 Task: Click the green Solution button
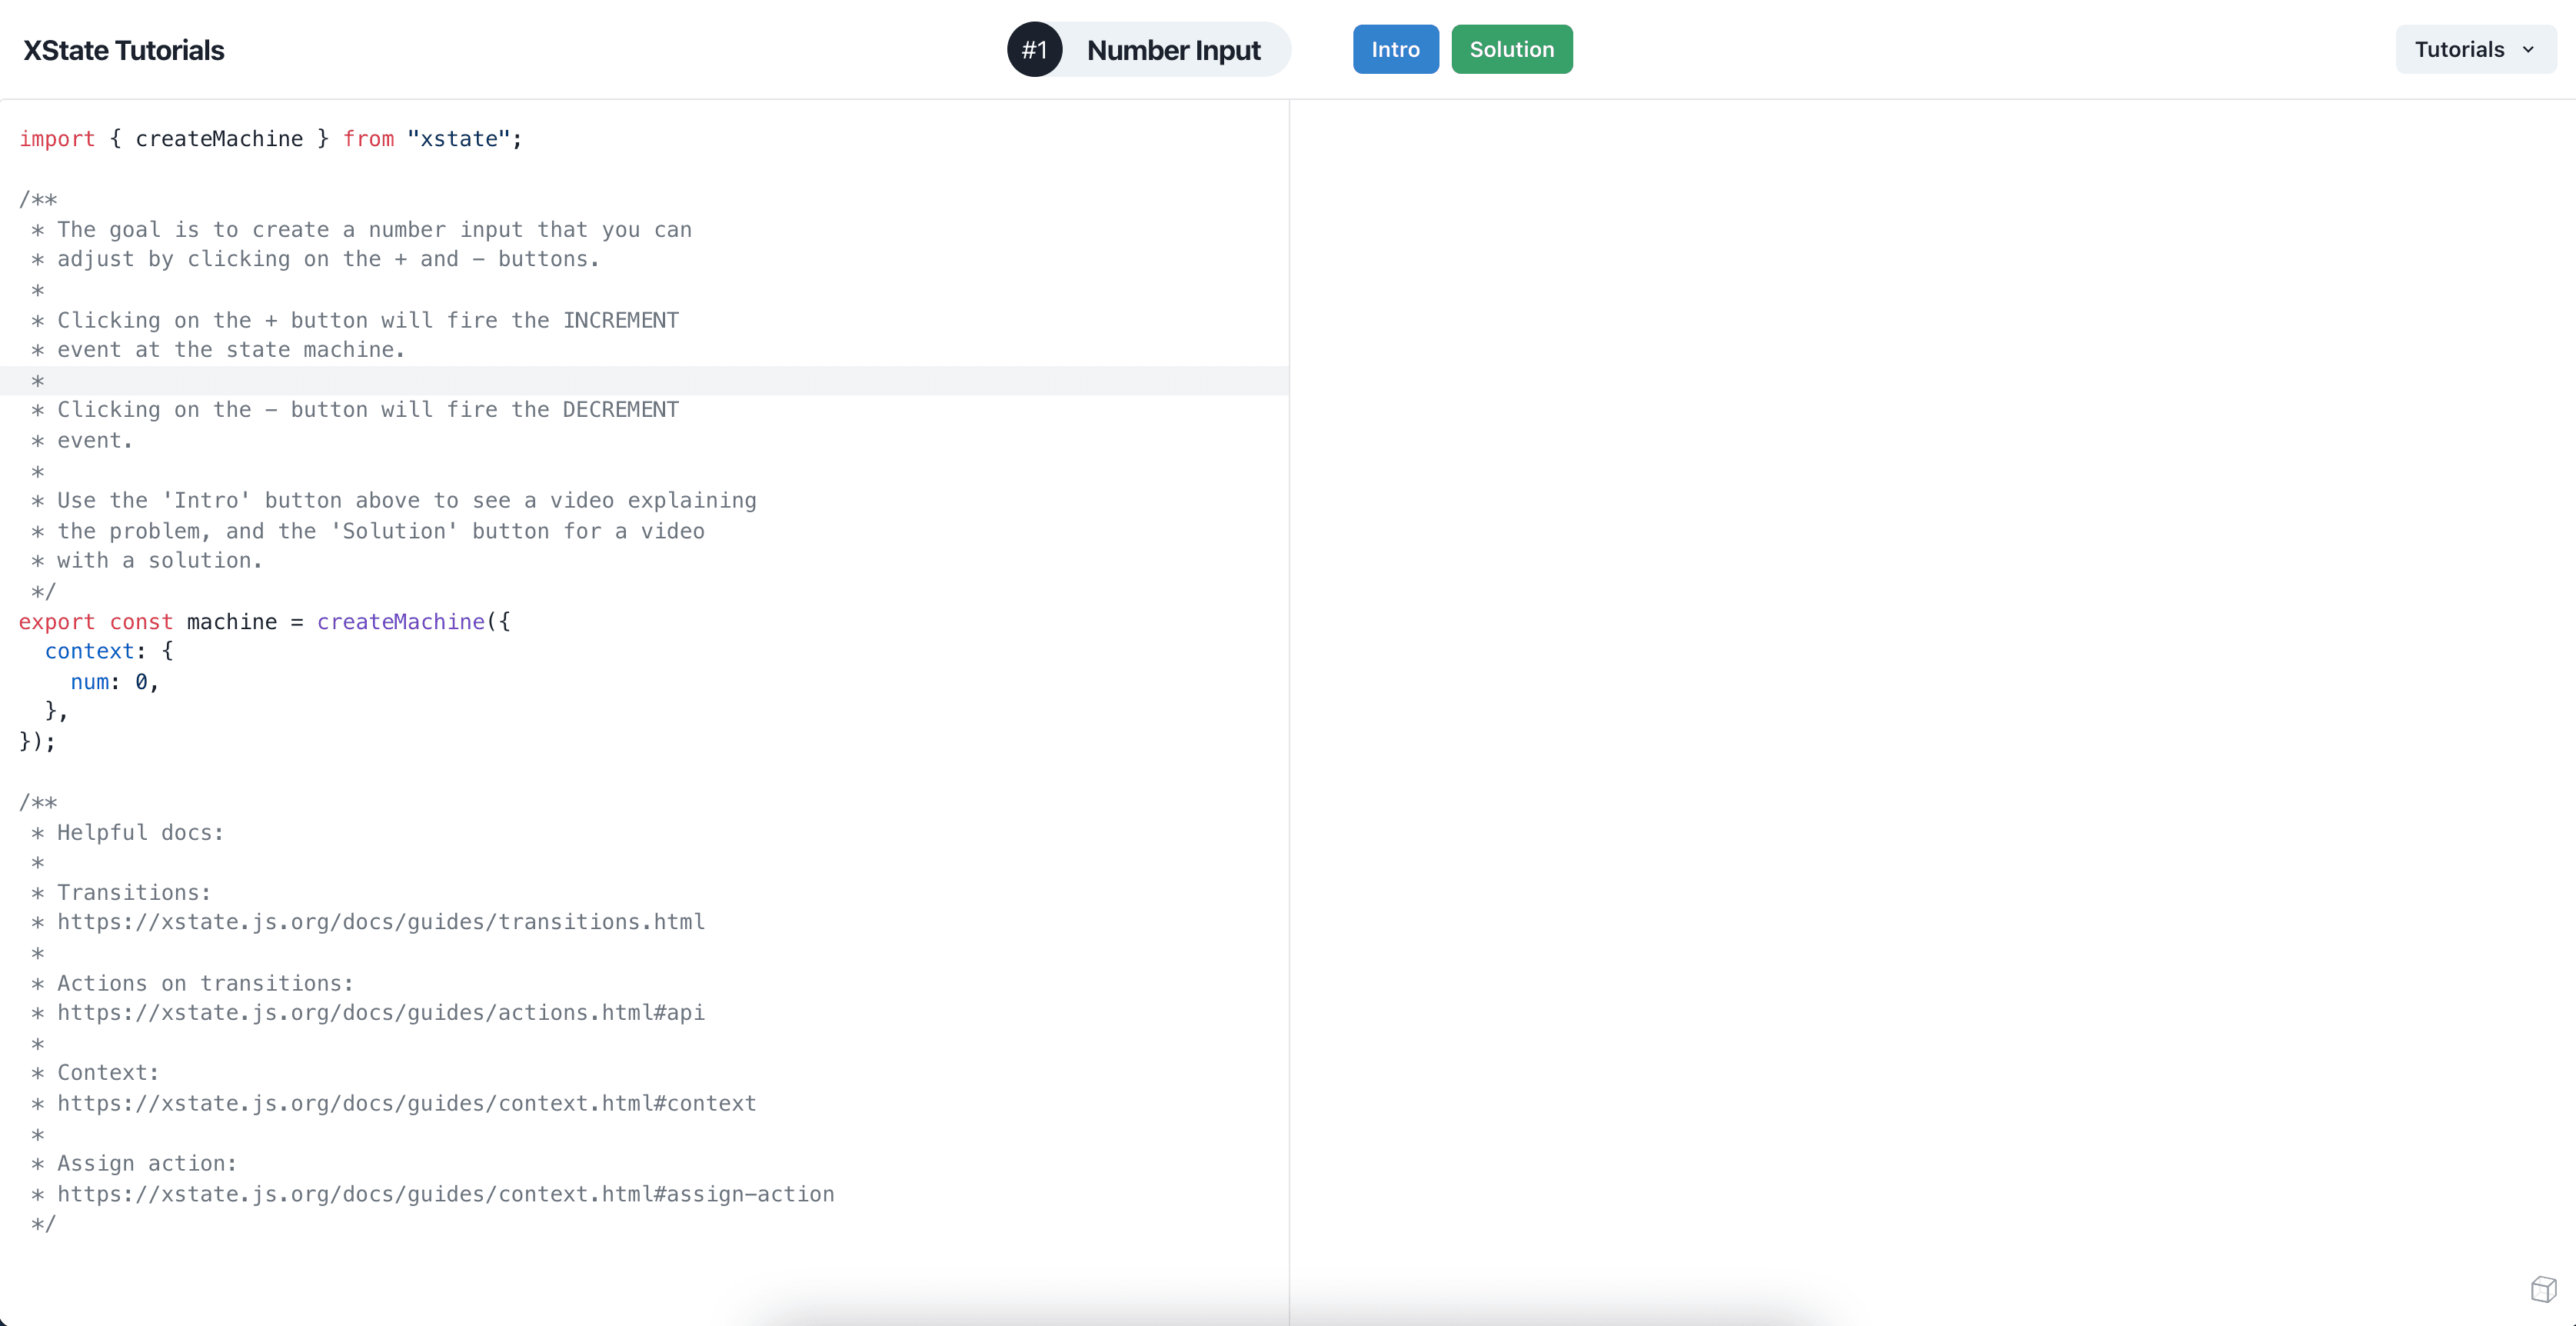1511,50
